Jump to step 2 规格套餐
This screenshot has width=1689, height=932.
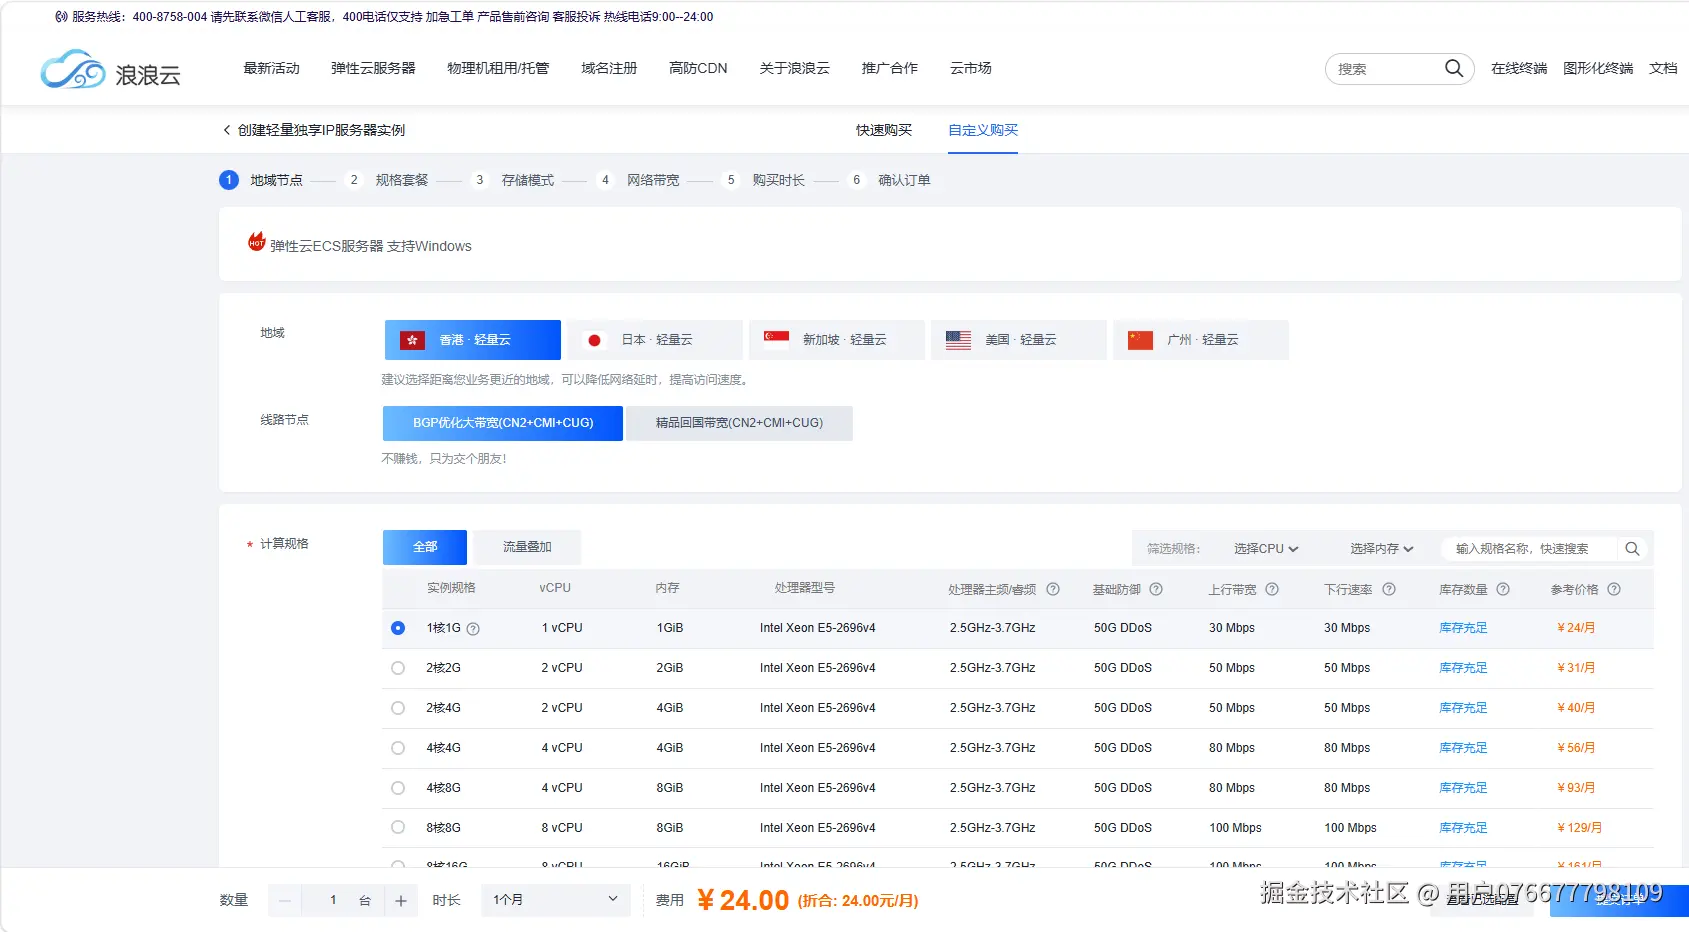click(390, 180)
